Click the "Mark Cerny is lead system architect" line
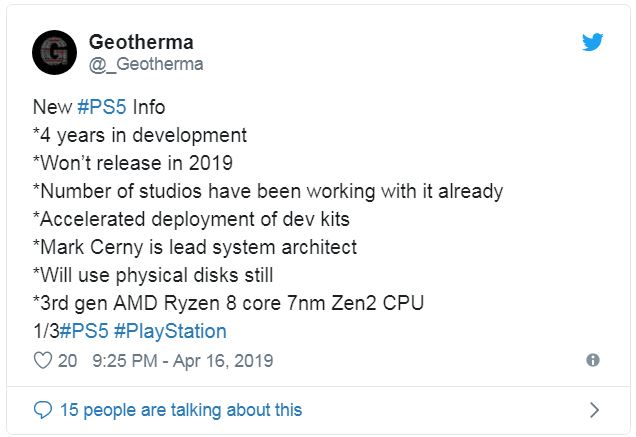This screenshot has width=636, height=437. tap(195, 247)
